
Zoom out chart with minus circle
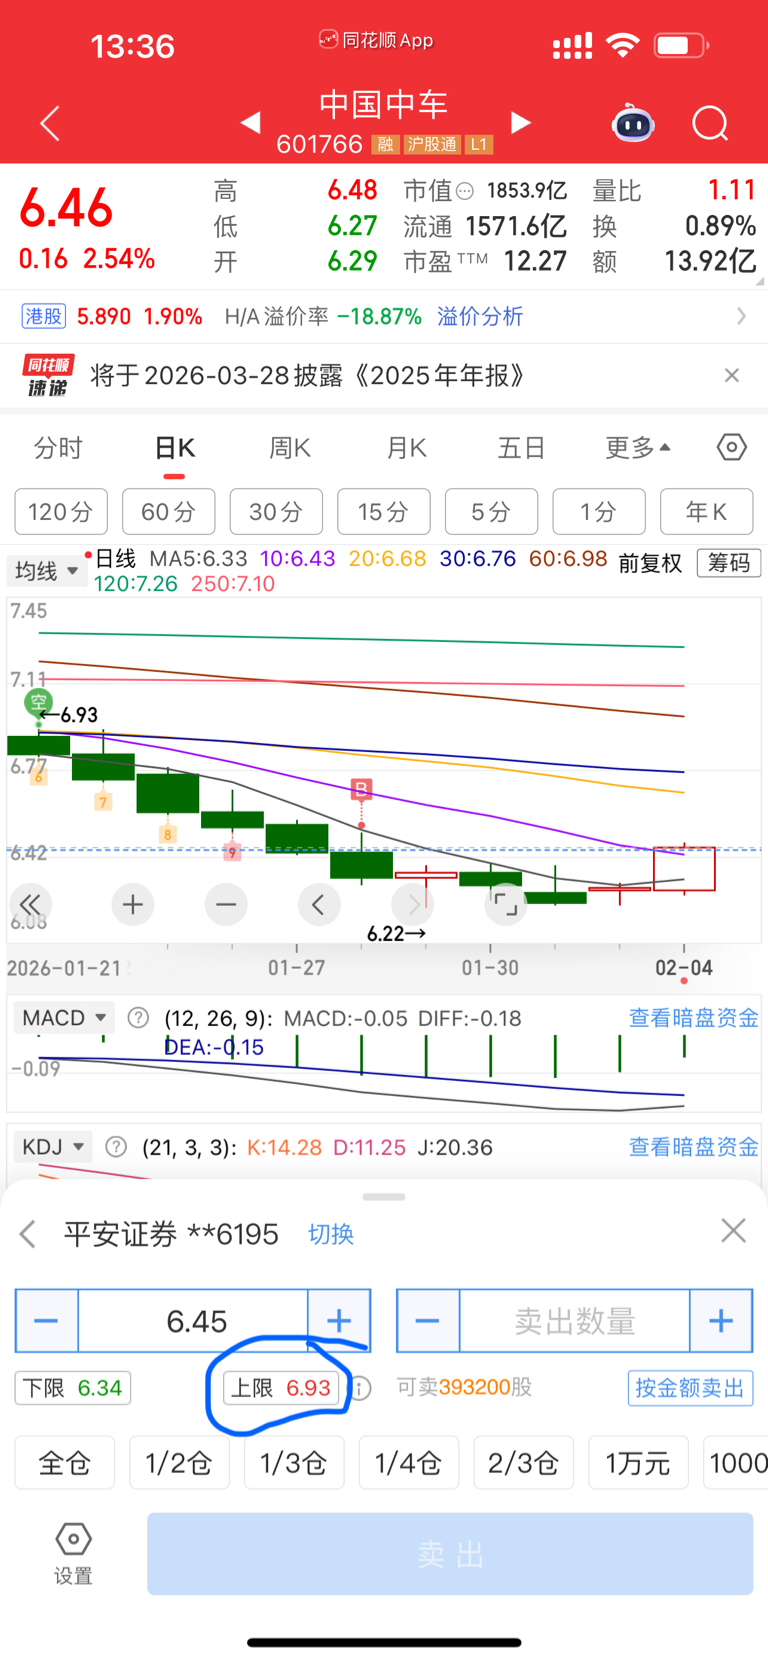click(x=226, y=905)
